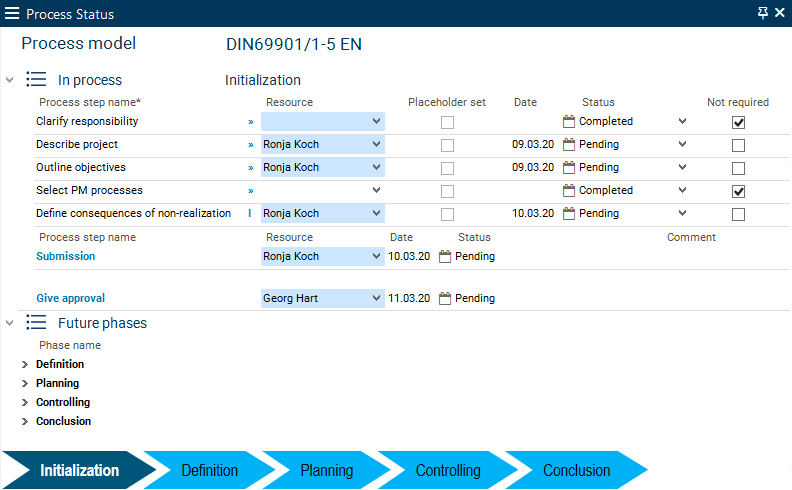This screenshot has width=792, height=490.
Task: Open Resource dropdown for Give approval
Action: [x=376, y=298]
